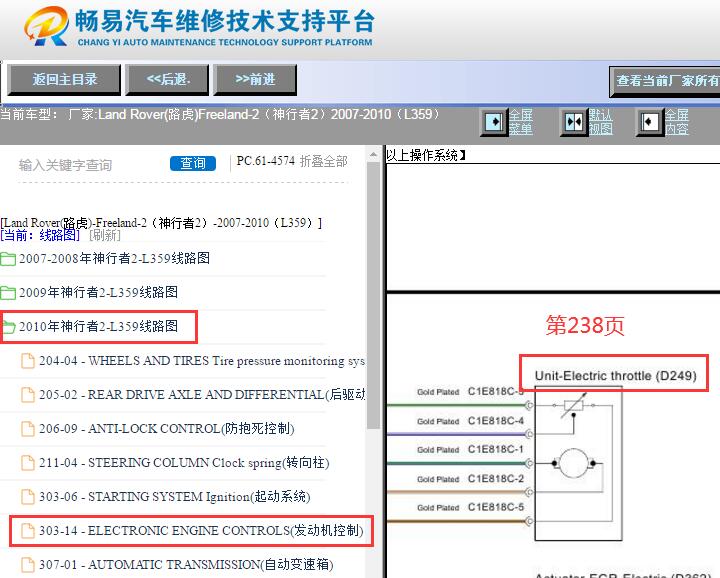Click the 当前：线路图 link

[40, 236]
